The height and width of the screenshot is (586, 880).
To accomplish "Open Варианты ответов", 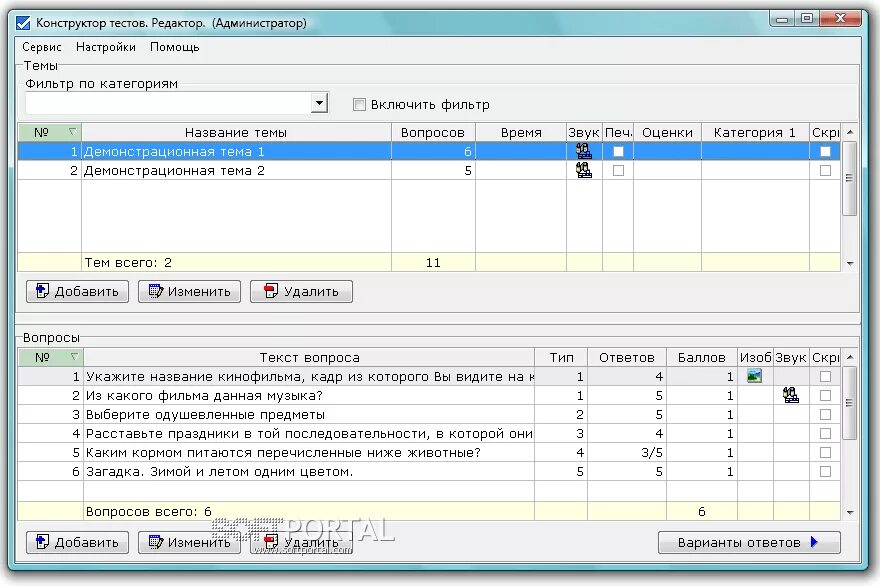I will click(x=749, y=542).
